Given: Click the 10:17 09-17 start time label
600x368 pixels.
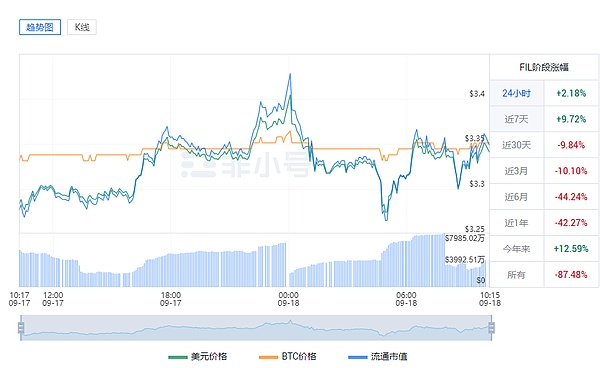Looking at the screenshot, I should [x=19, y=299].
